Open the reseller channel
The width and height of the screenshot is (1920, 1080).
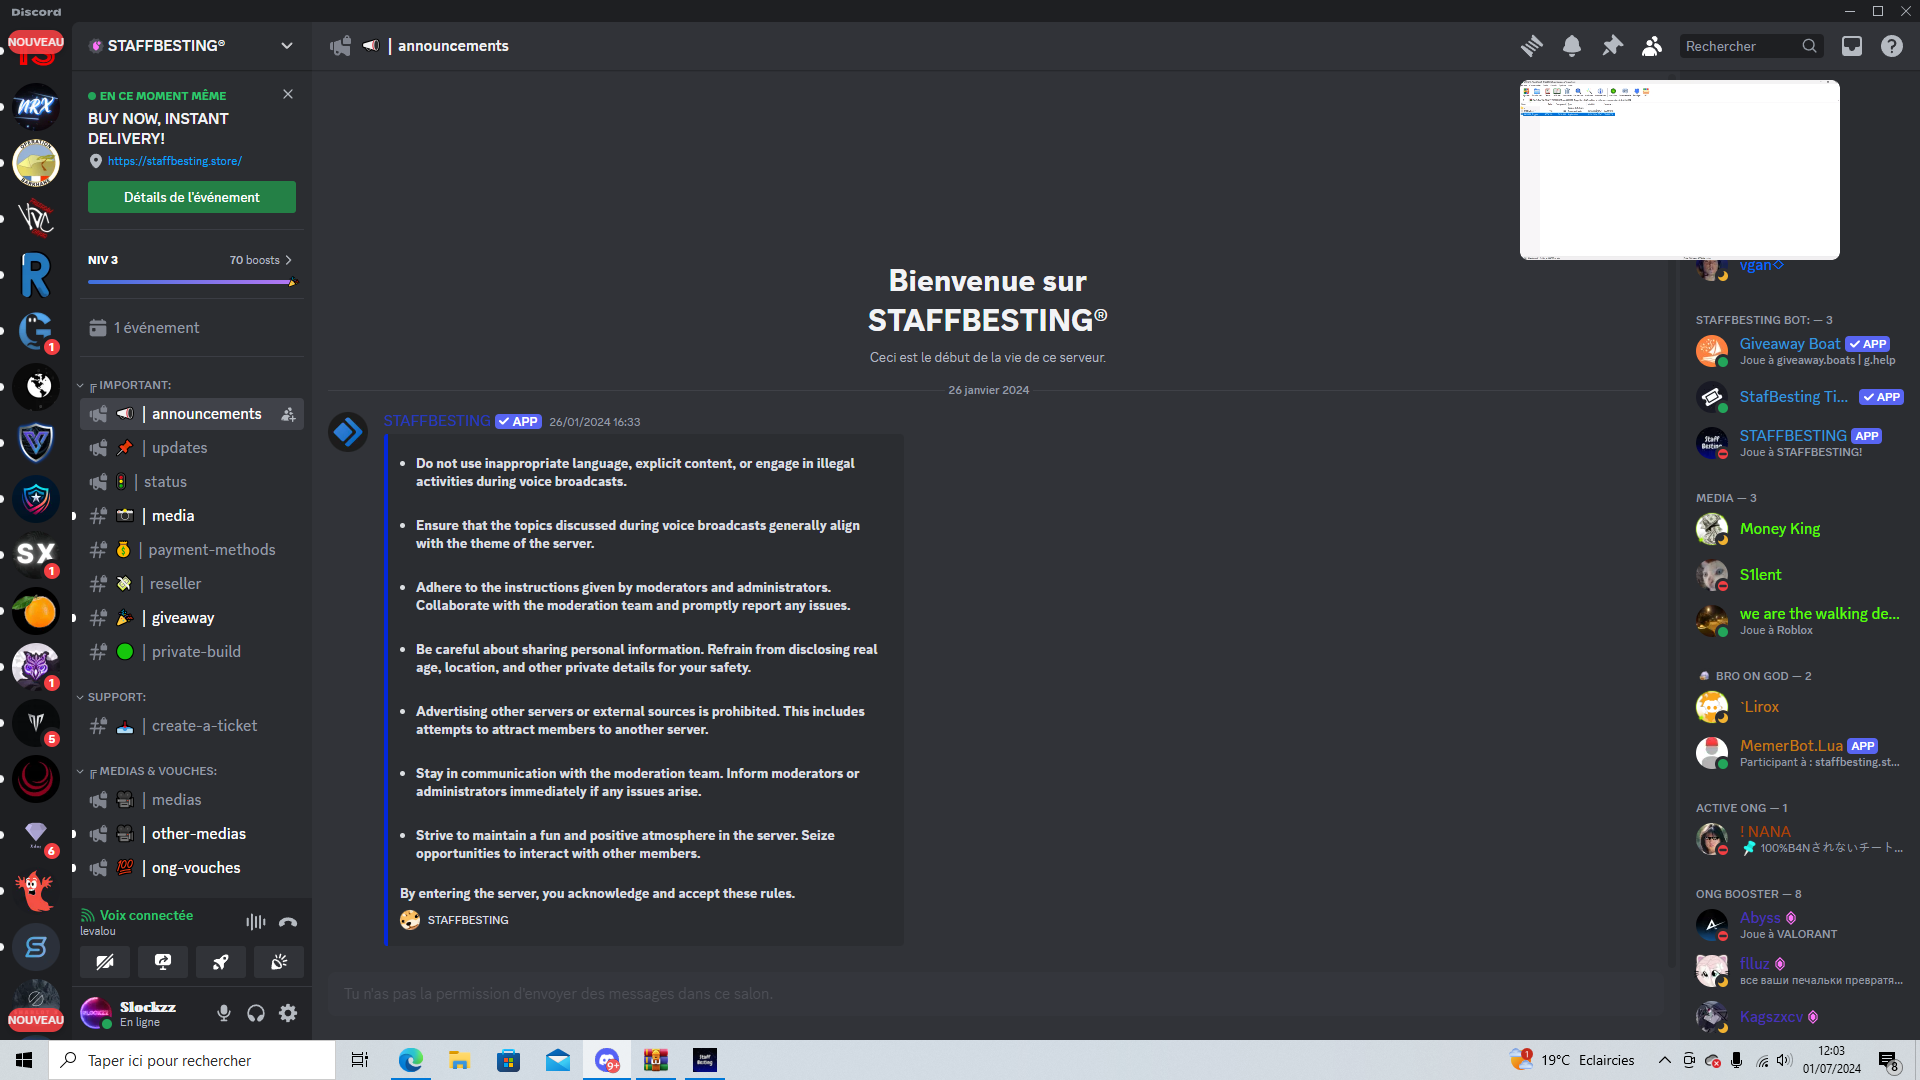tap(192, 584)
